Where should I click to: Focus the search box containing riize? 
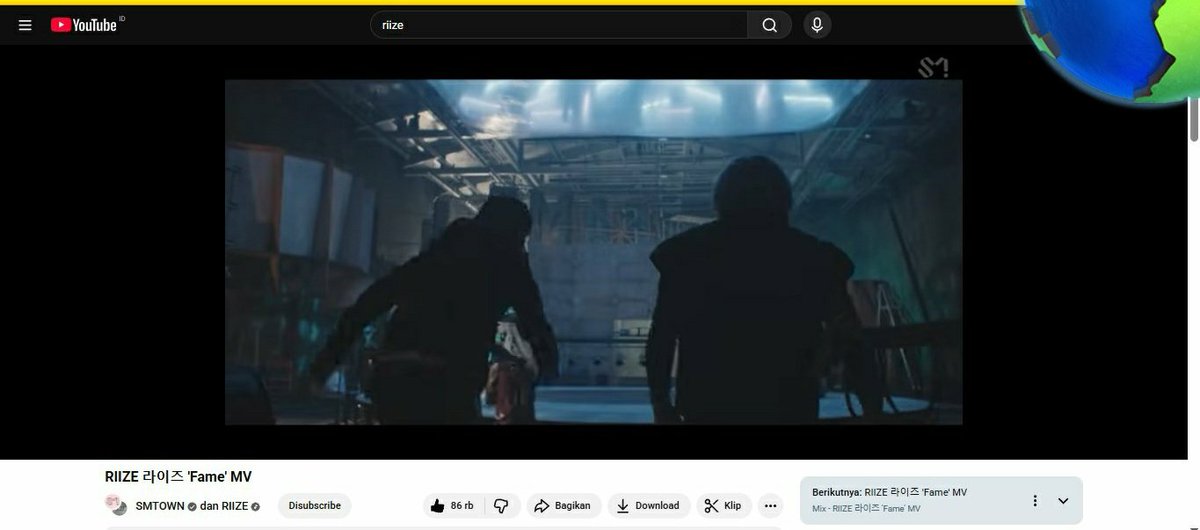click(x=559, y=25)
